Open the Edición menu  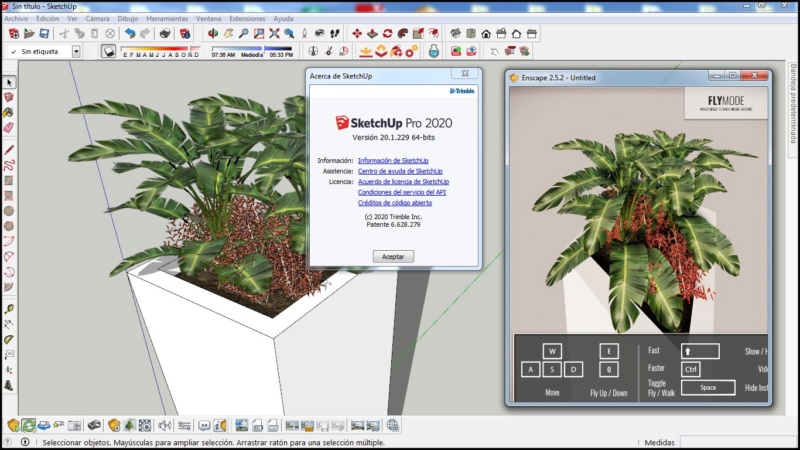click(x=47, y=18)
